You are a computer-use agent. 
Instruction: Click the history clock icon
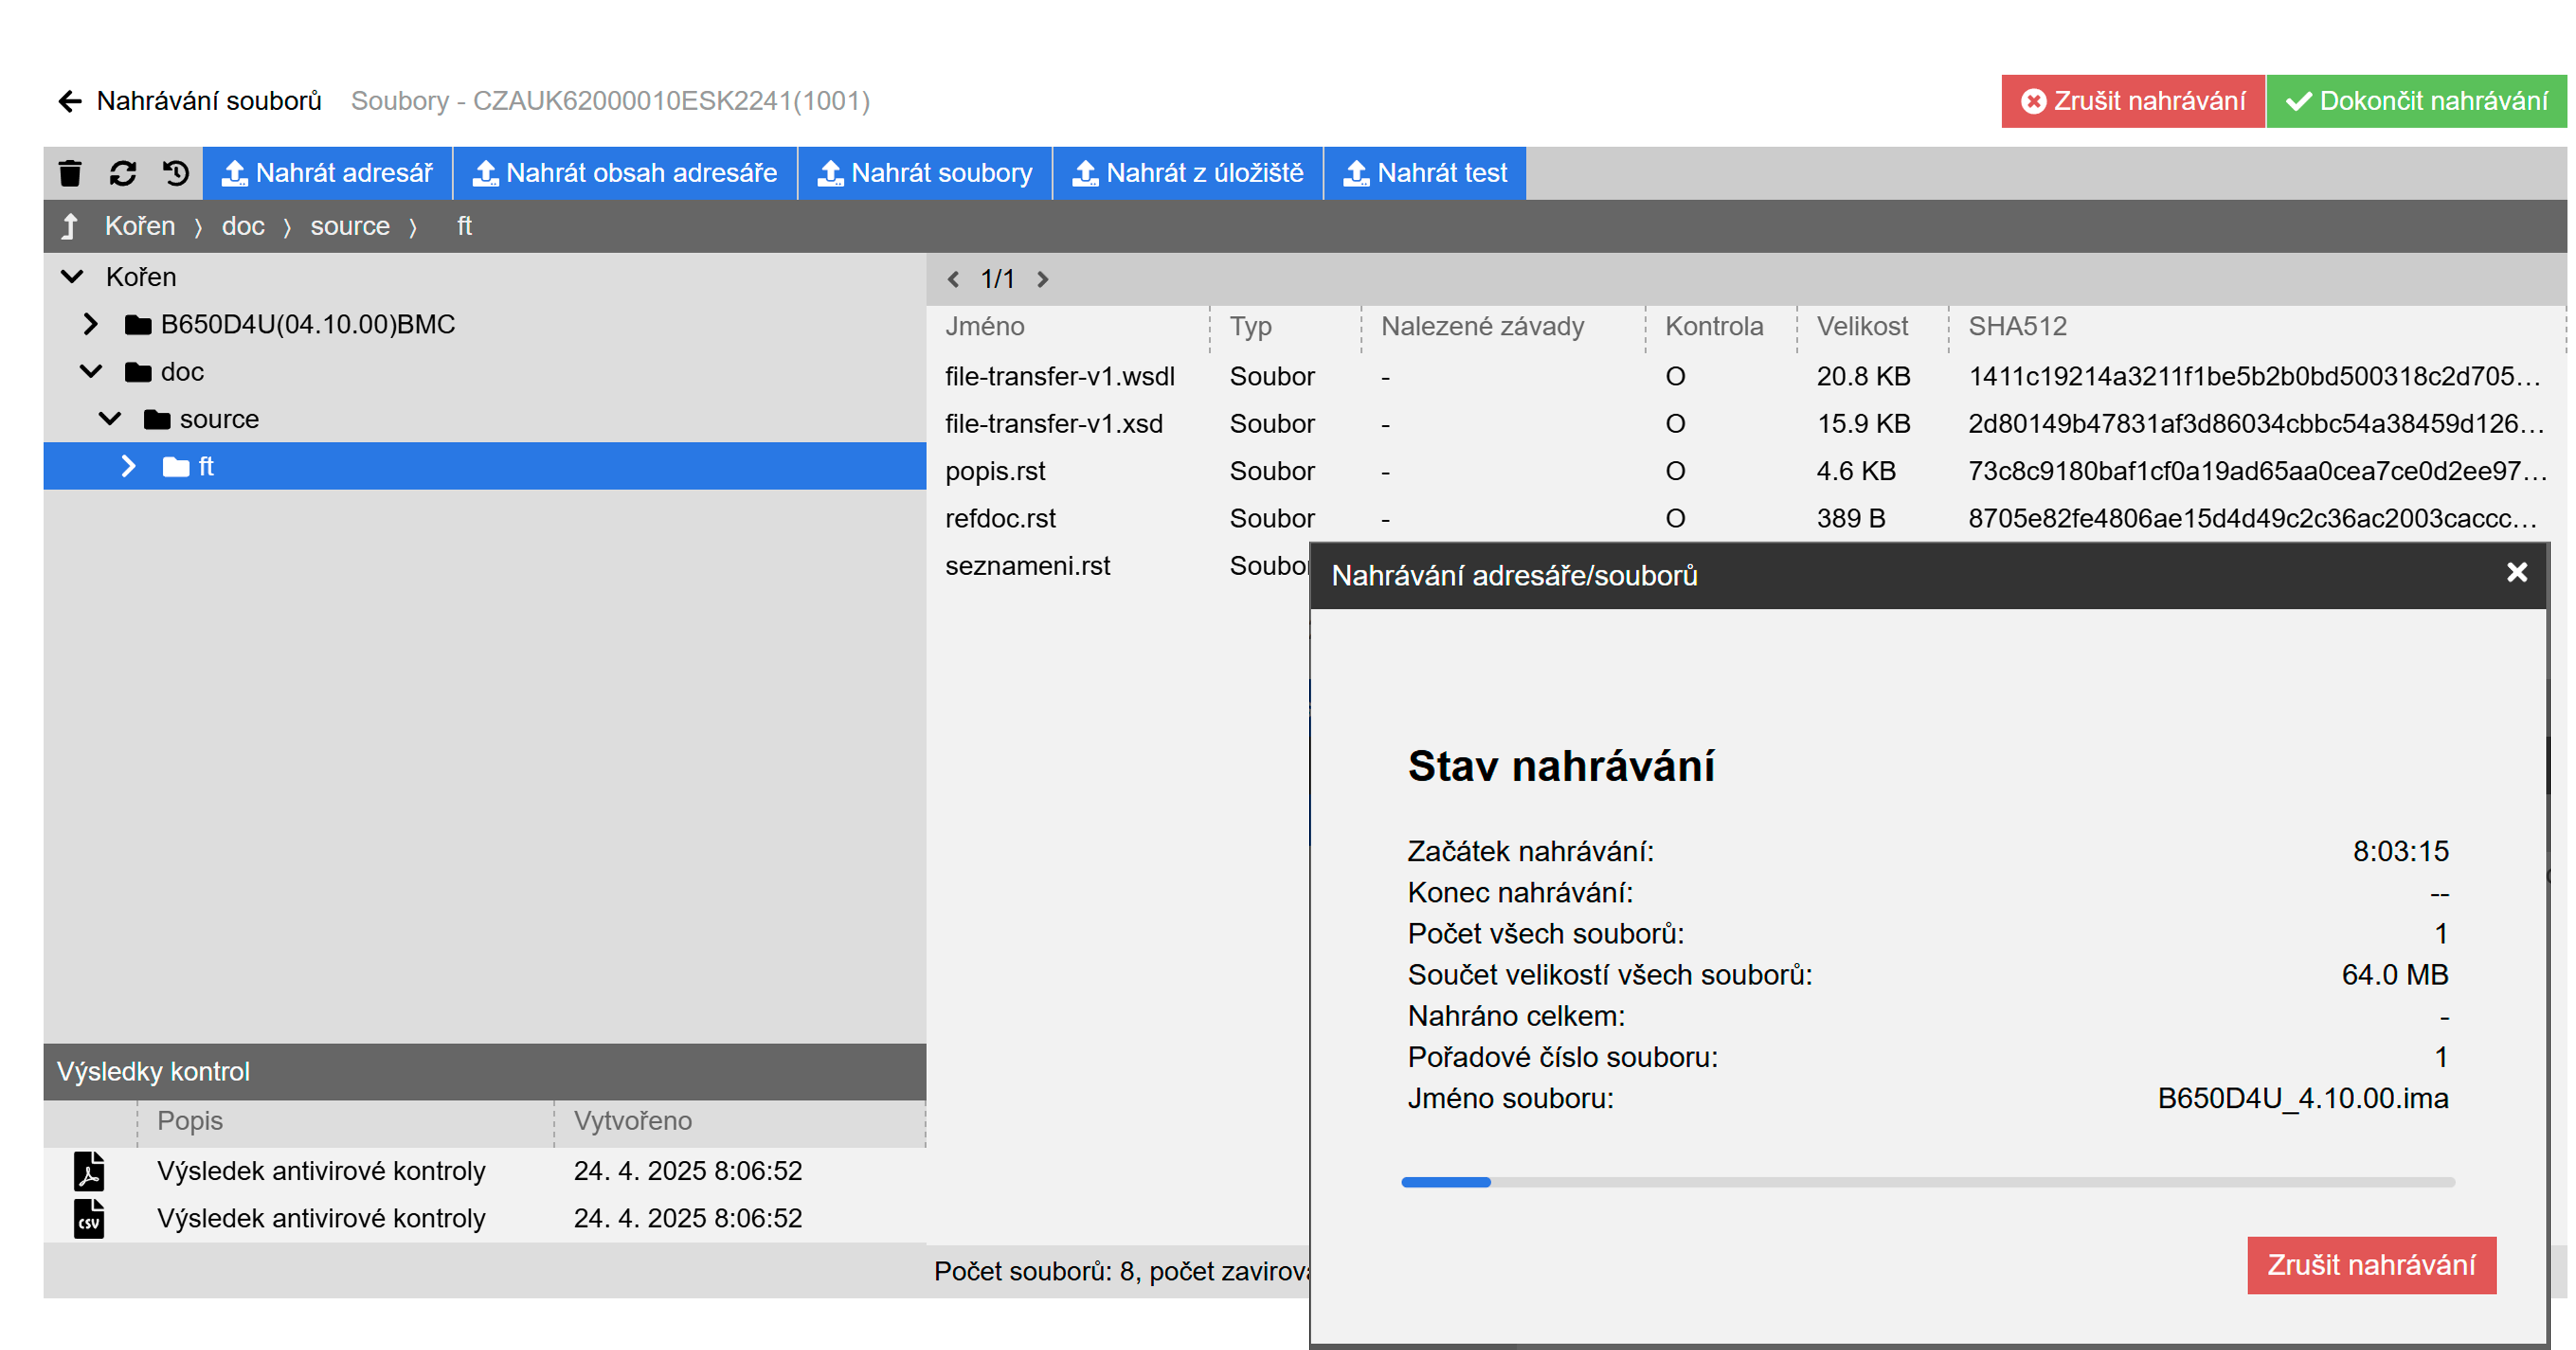click(x=176, y=173)
